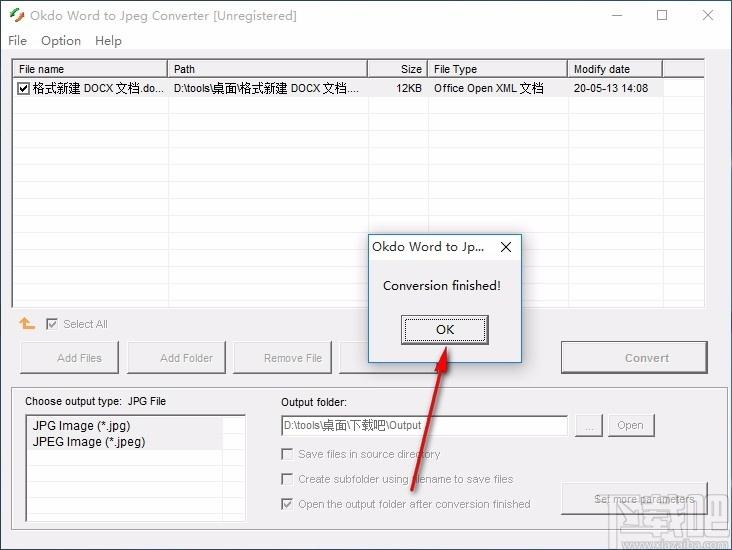
Task: Enable Create subfolder using filename option
Action: click(287, 479)
